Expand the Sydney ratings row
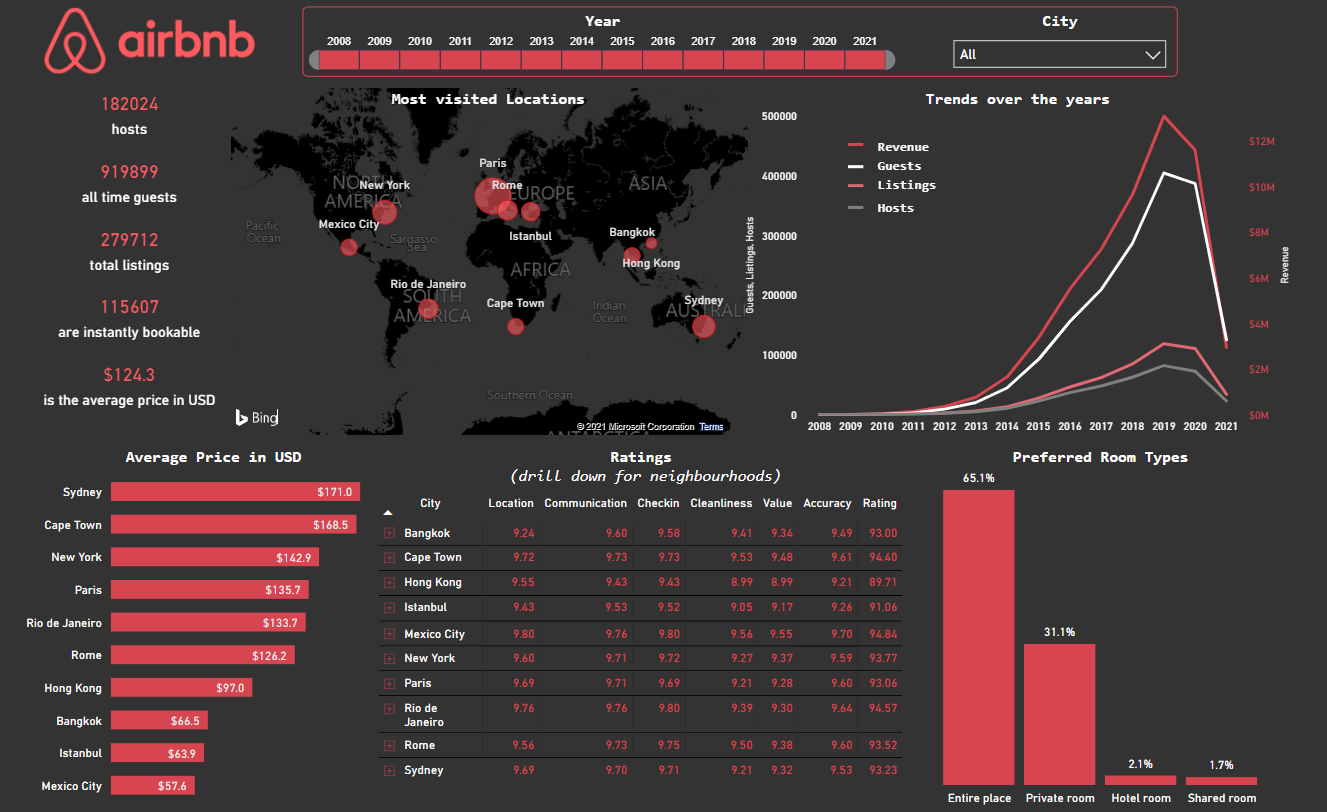This screenshot has width=1327, height=812. coord(389,770)
